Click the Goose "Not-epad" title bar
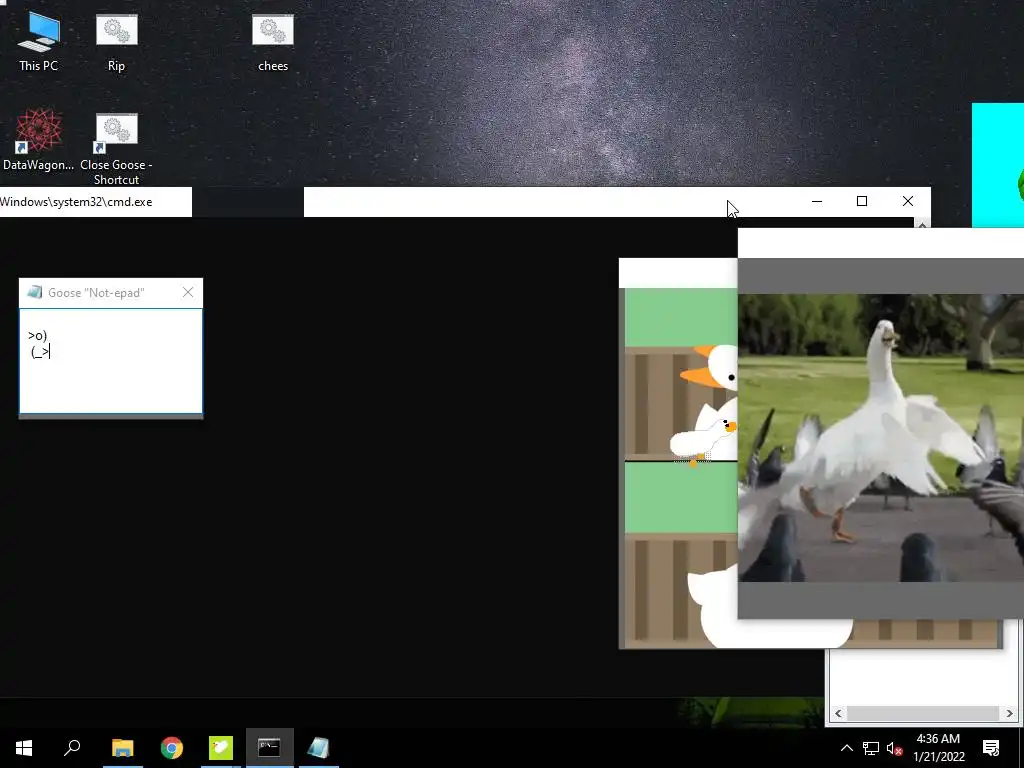The image size is (1024, 768). pos(111,293)
